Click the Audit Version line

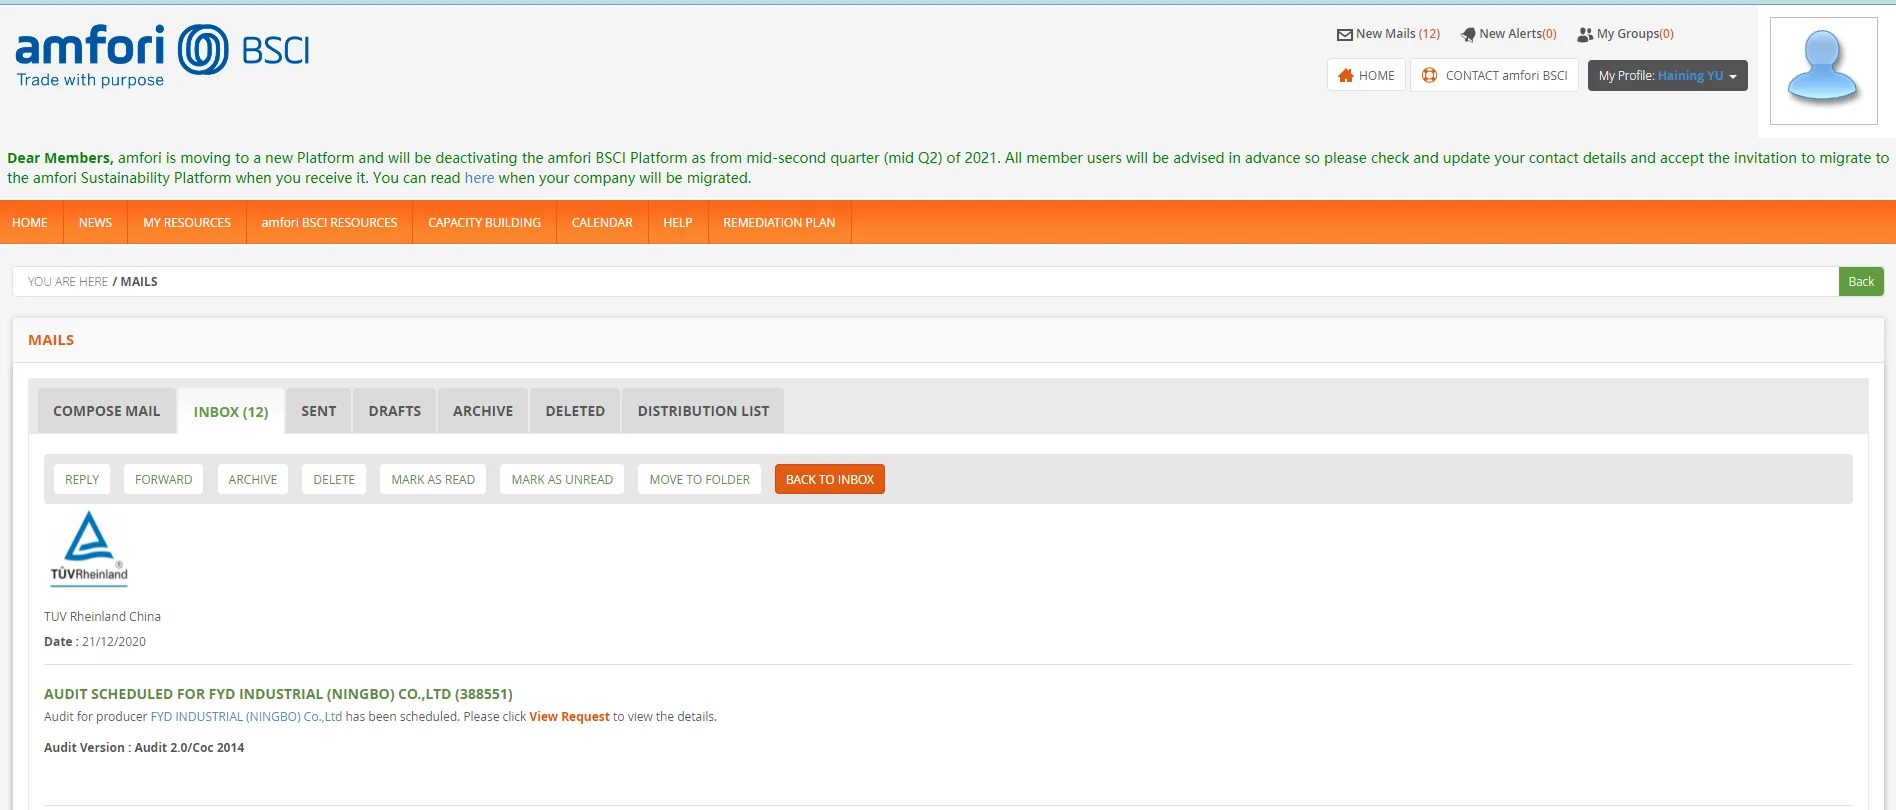[144, 748]
